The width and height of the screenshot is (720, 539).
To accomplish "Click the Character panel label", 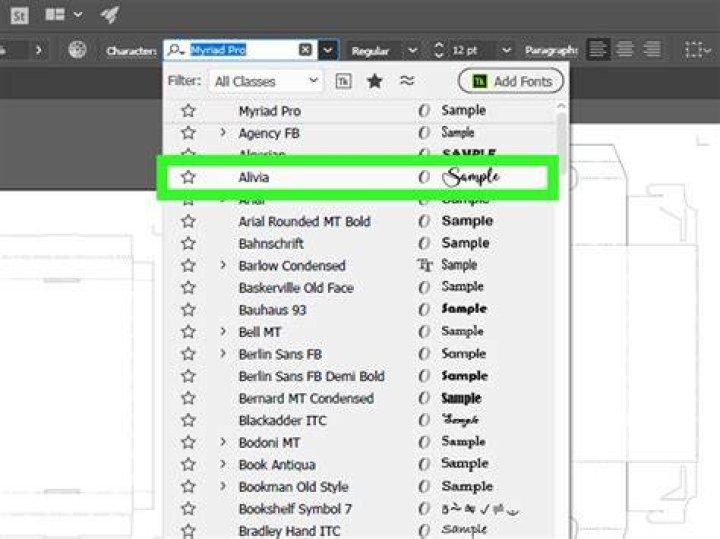I will point(131,51).
